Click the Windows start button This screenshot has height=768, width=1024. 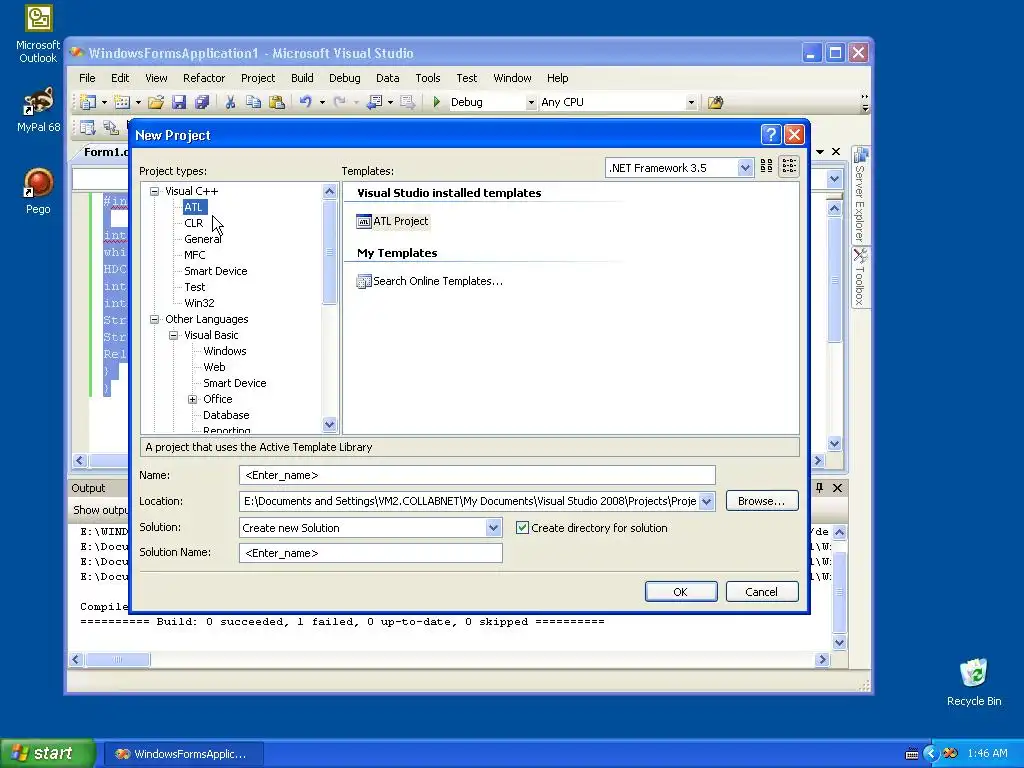click(47, 754)
